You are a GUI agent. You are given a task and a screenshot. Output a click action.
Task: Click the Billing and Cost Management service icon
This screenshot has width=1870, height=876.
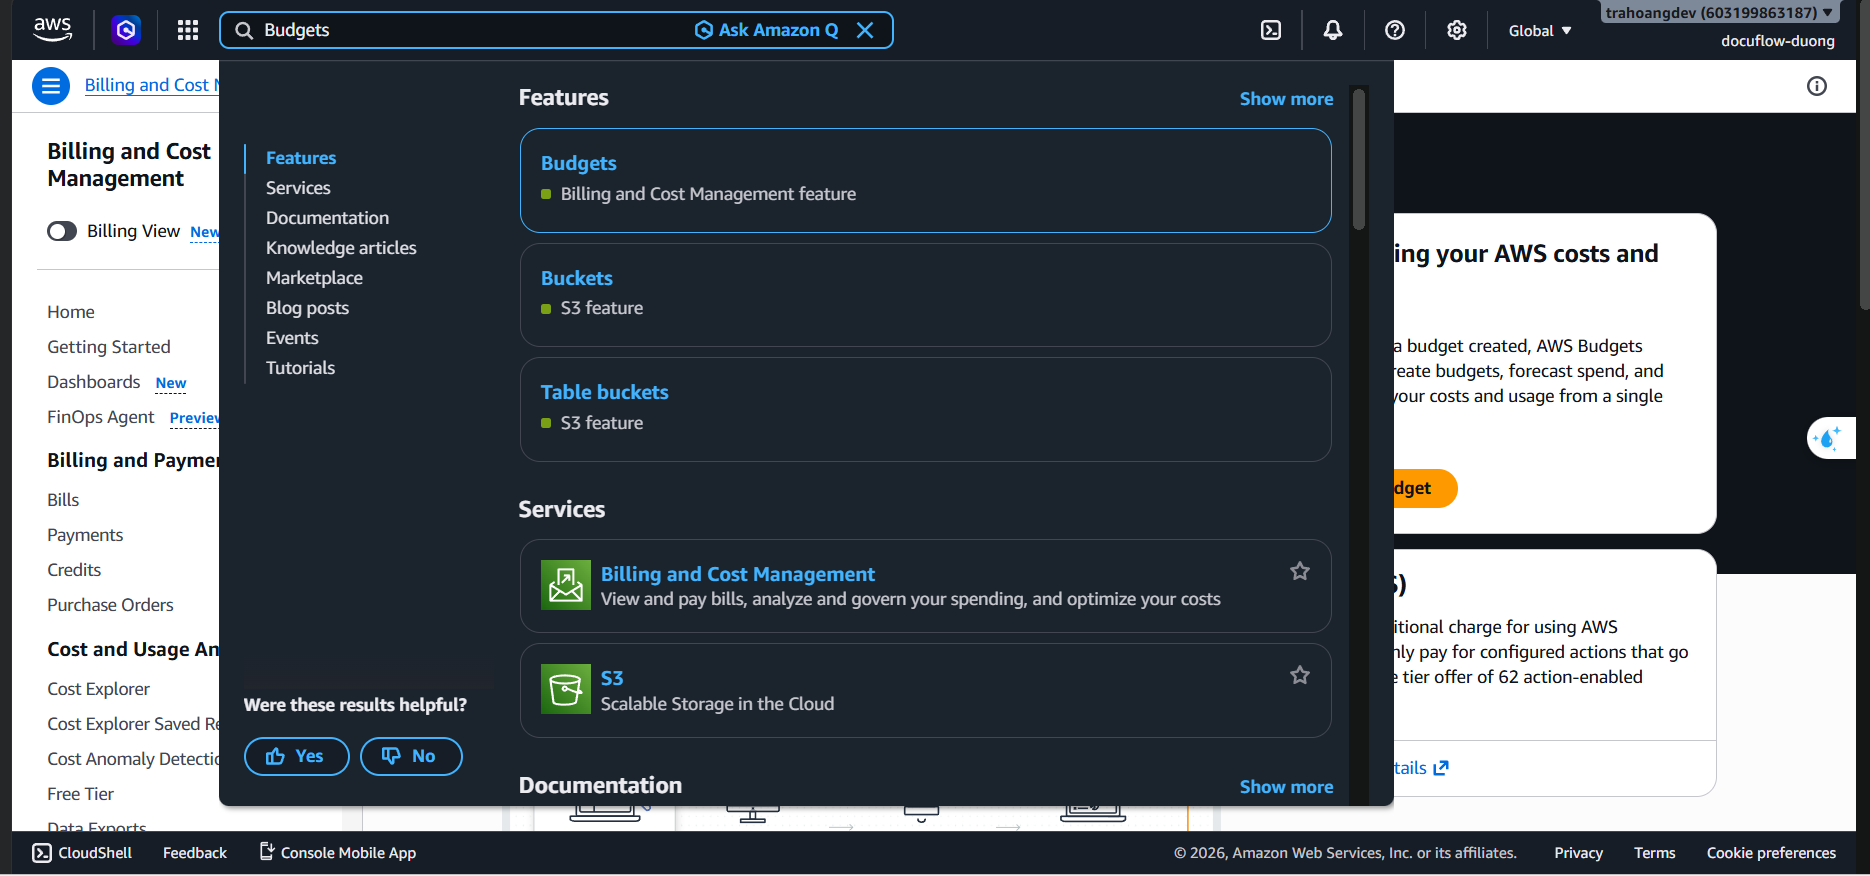566,585
